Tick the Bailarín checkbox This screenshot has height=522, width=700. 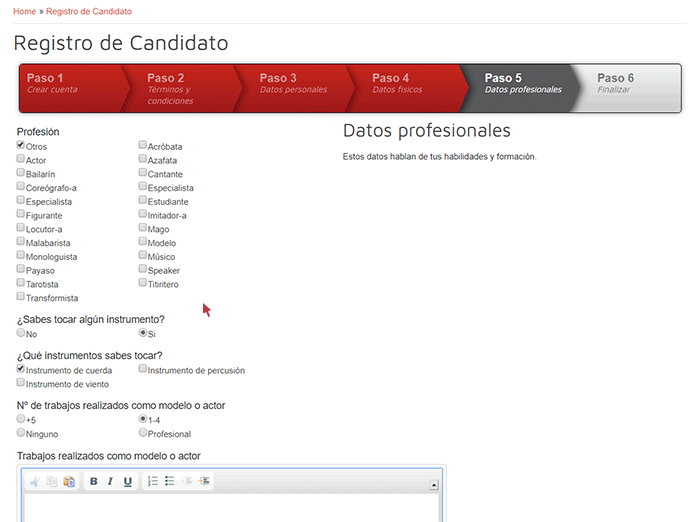pos(21,172)
